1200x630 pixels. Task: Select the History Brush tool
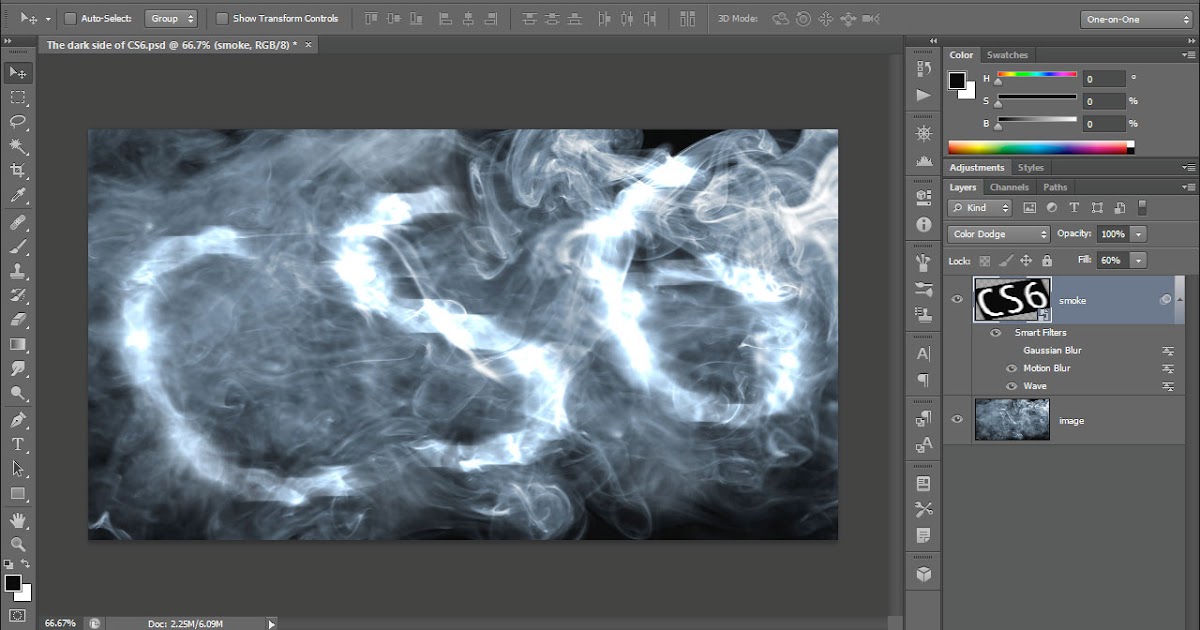[x=18, y=296]
